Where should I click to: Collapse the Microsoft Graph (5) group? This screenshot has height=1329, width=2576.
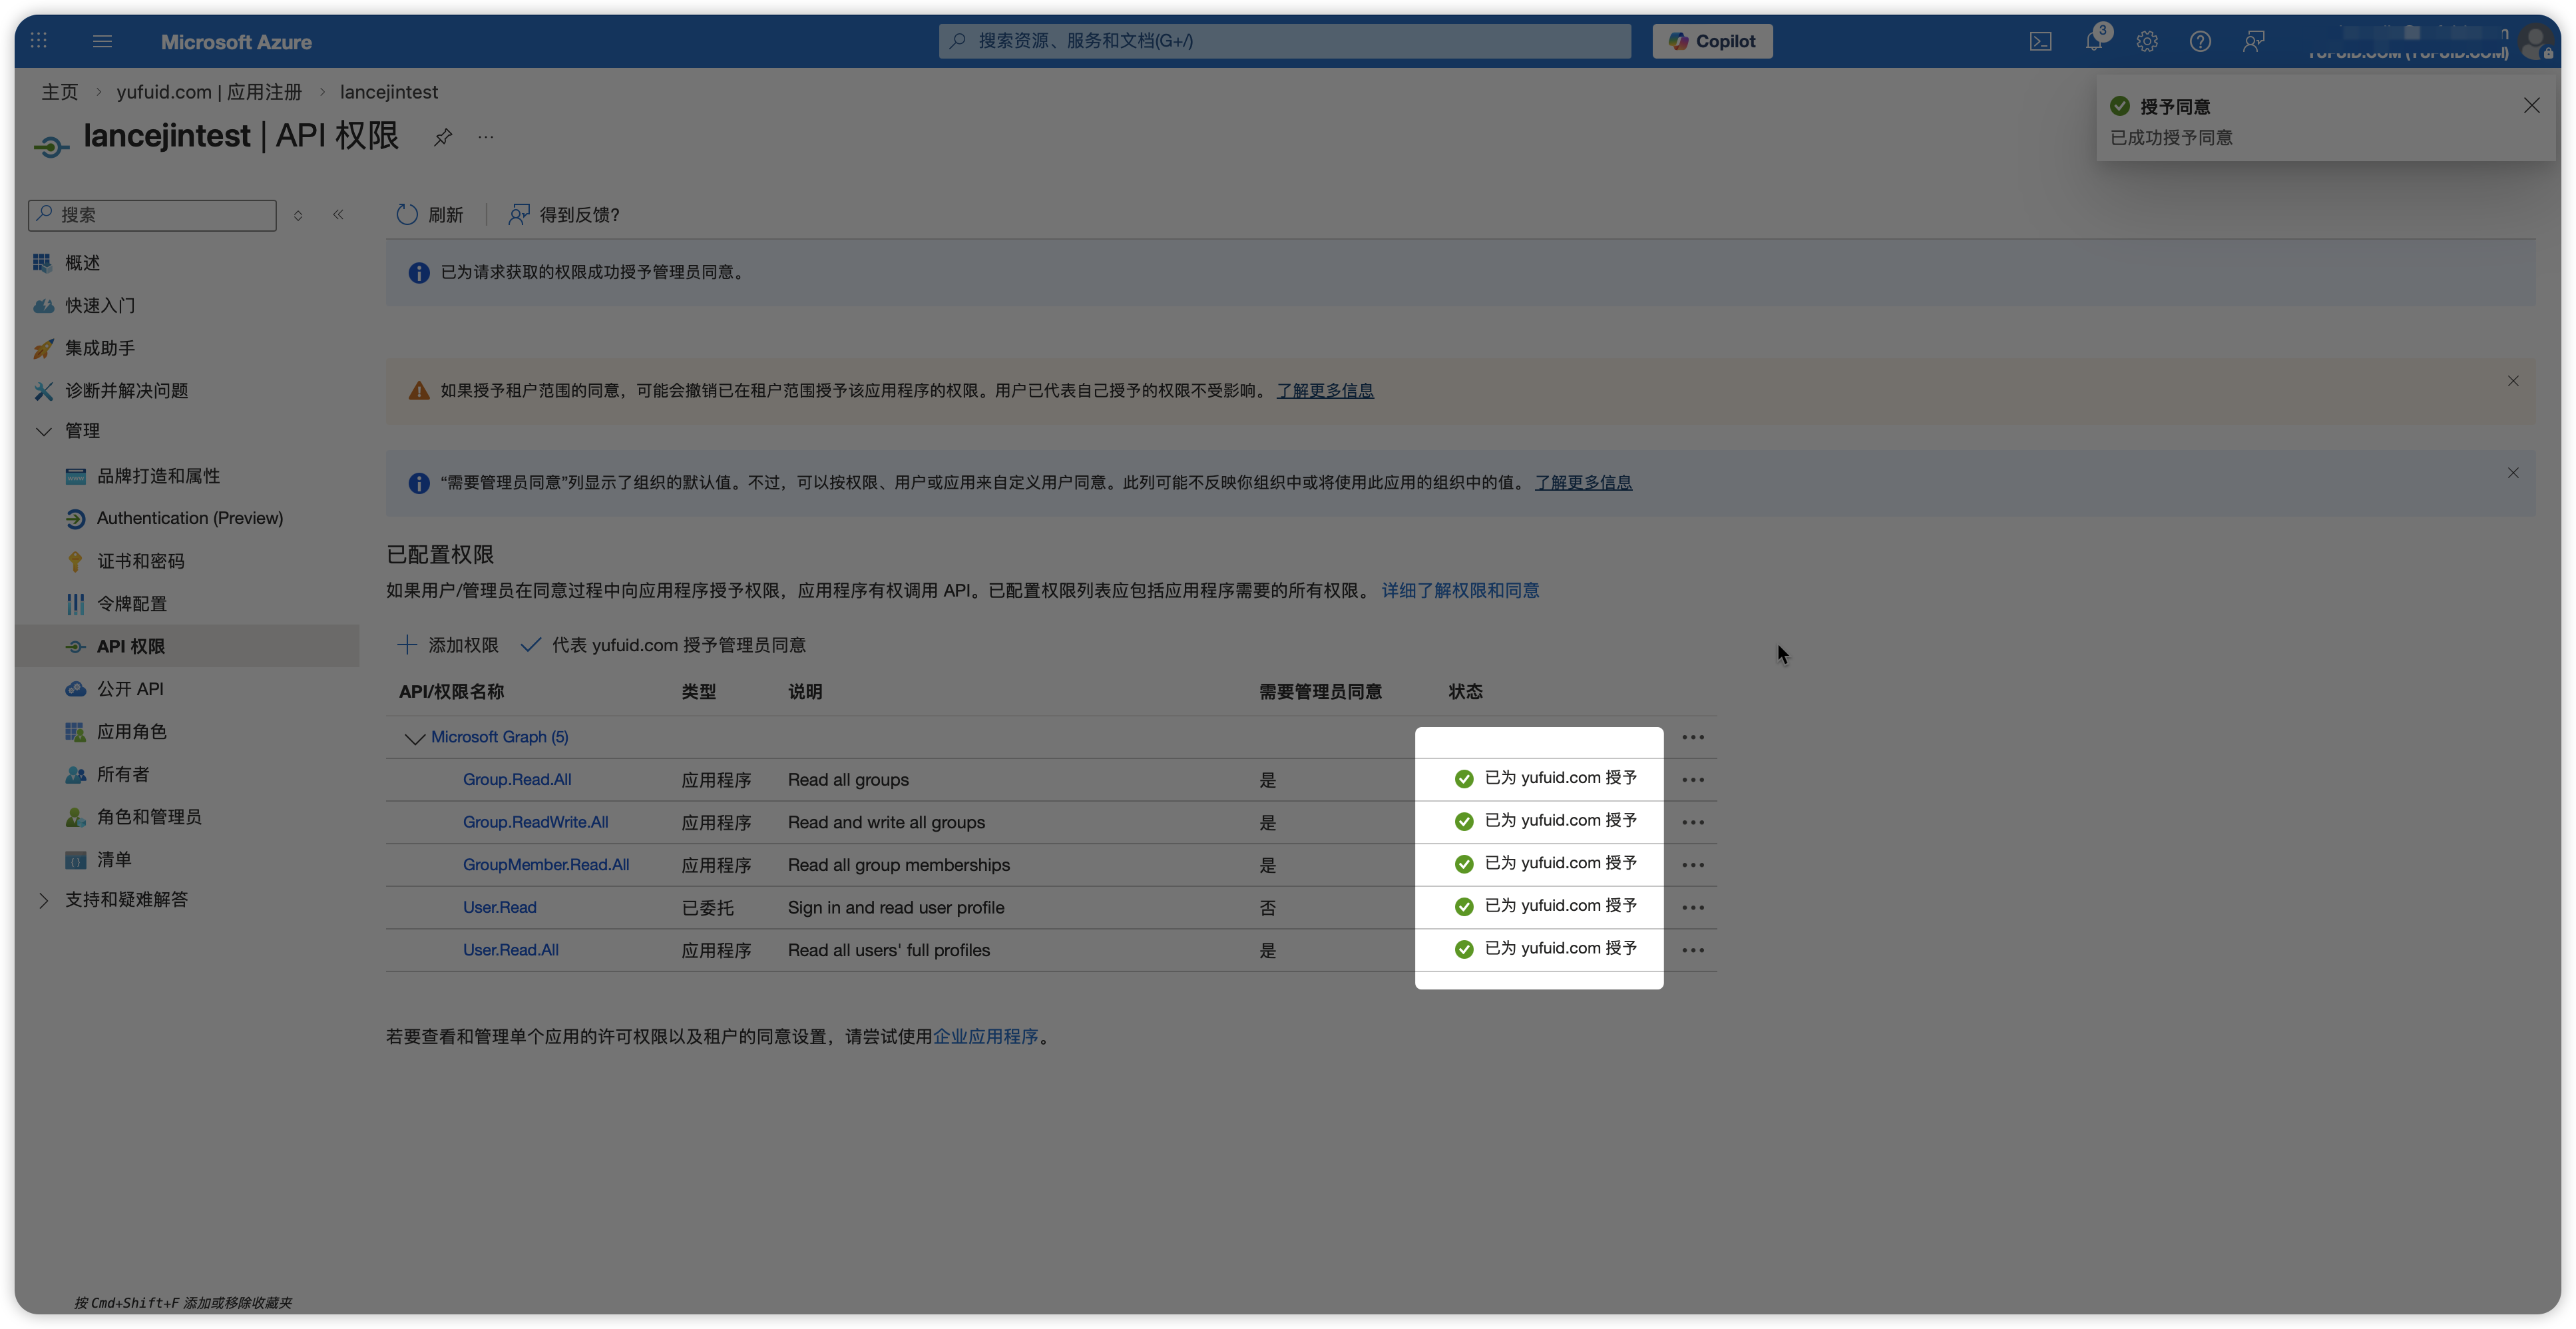[x=414, y=738]
